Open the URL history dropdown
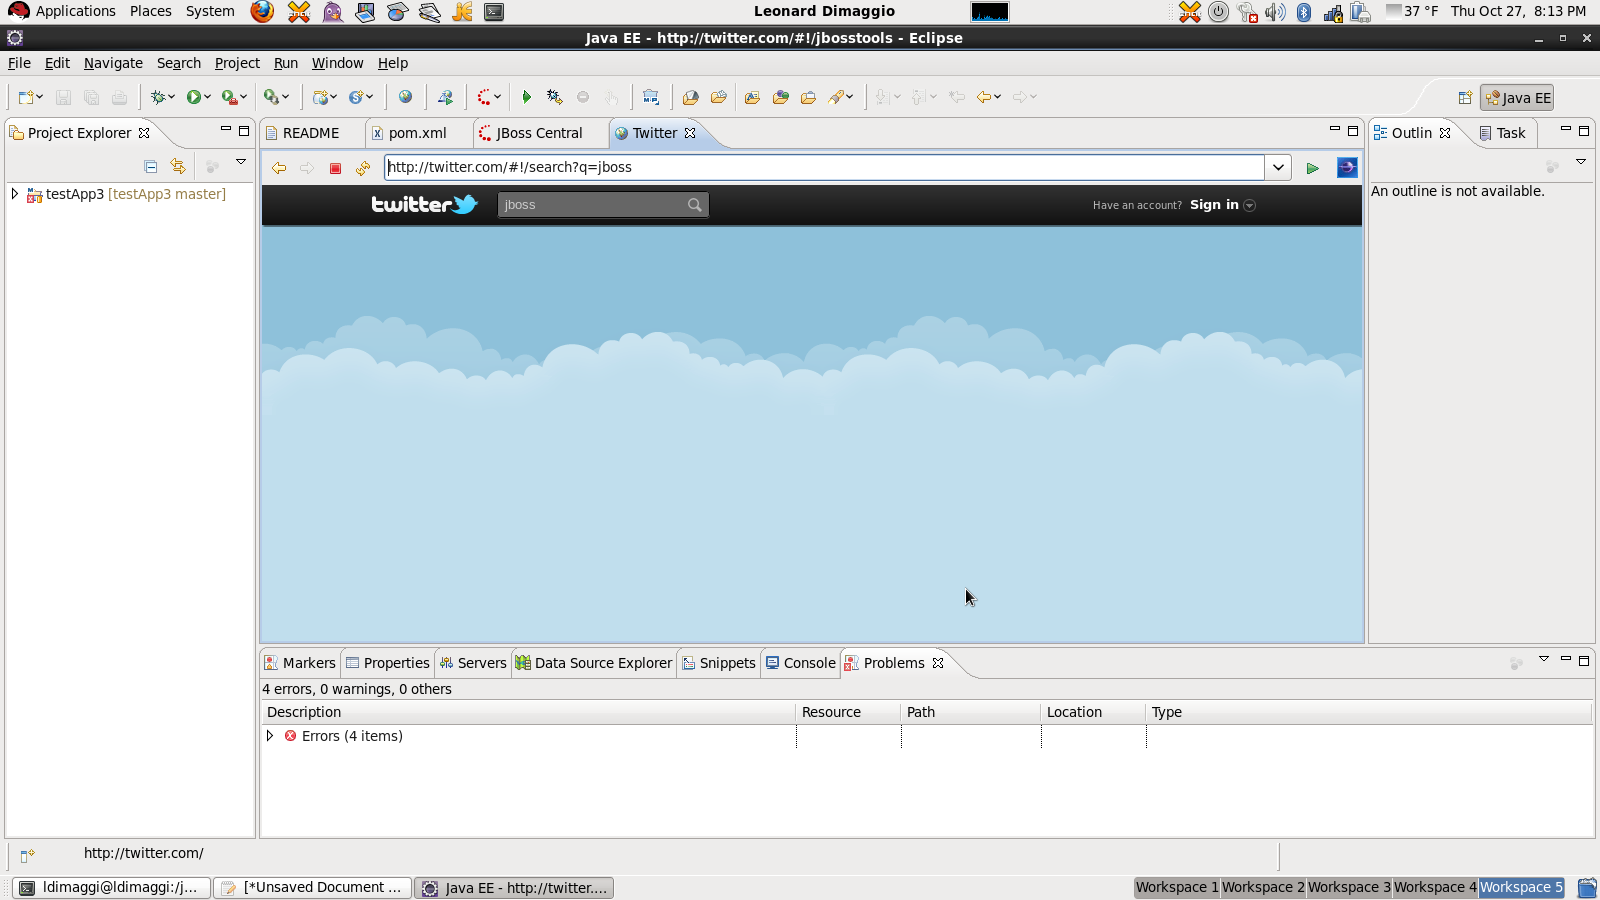 [x=1278, y=168]
